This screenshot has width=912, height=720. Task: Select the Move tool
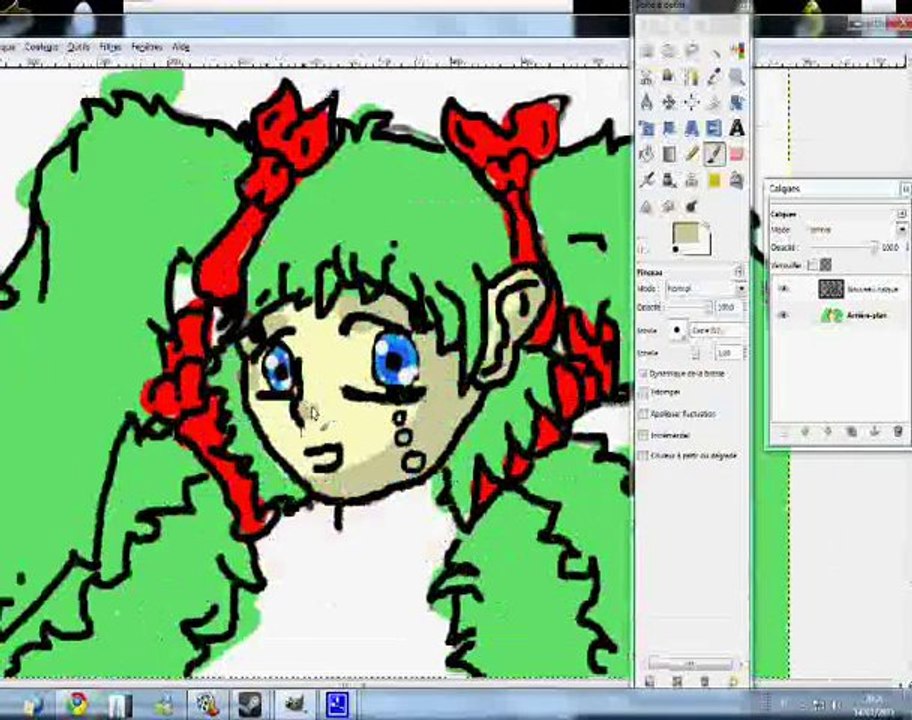(669, 102)
